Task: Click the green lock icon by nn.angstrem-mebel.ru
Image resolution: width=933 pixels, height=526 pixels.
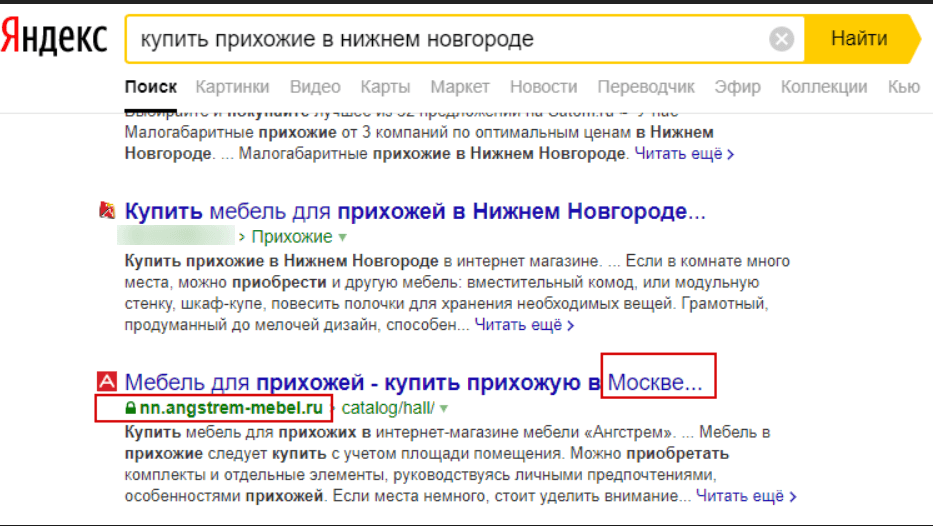Action: [130, 408]
